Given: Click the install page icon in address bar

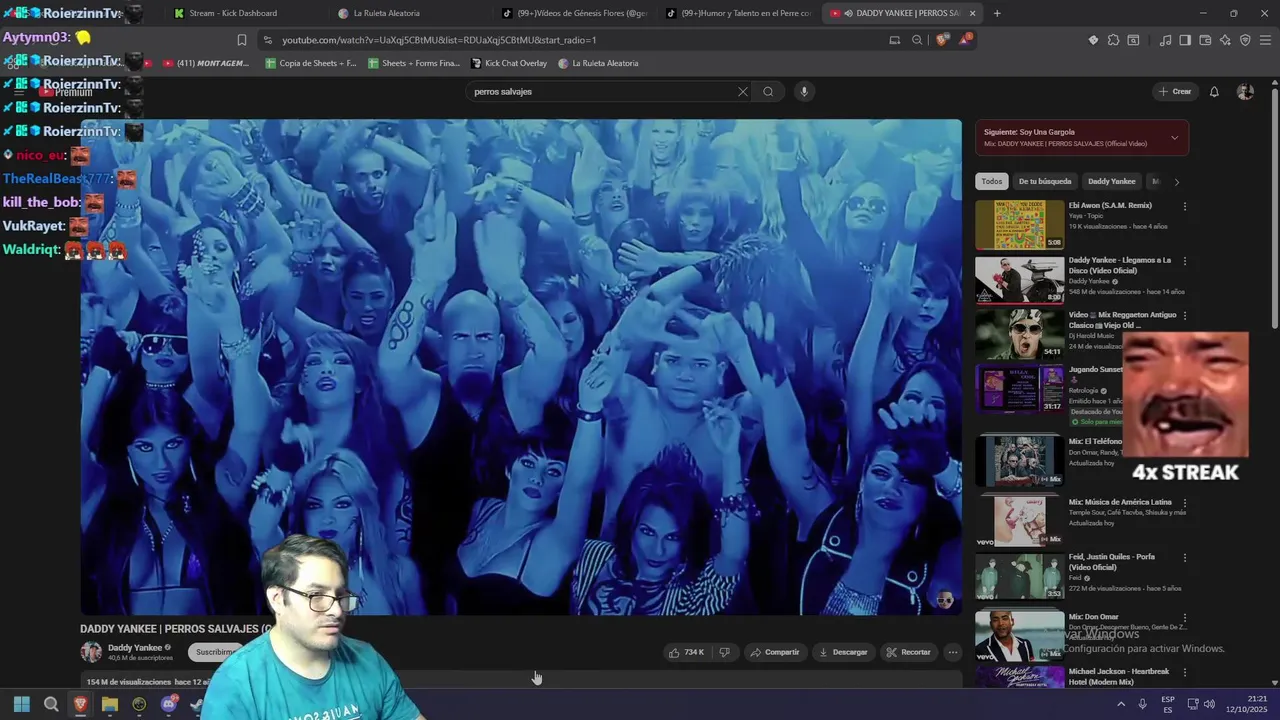Looking at the screenshot, I should coord(895,40).
